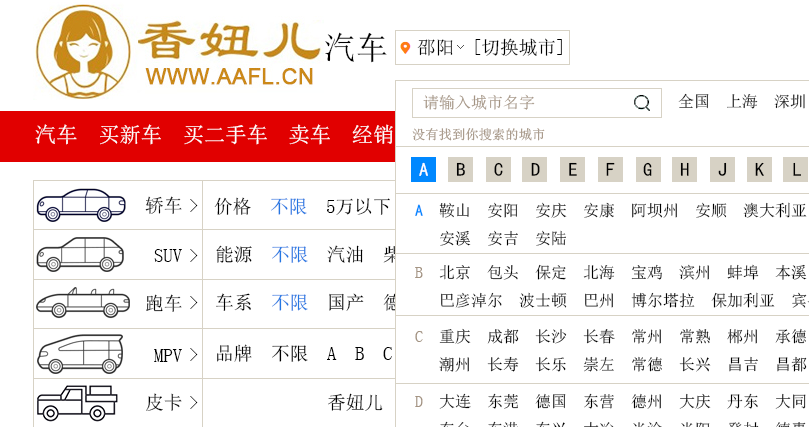Open the 买二手车 nav menu item
Image resolution: width=809 pixels, height=427 pixels.
tap(225, 135)
